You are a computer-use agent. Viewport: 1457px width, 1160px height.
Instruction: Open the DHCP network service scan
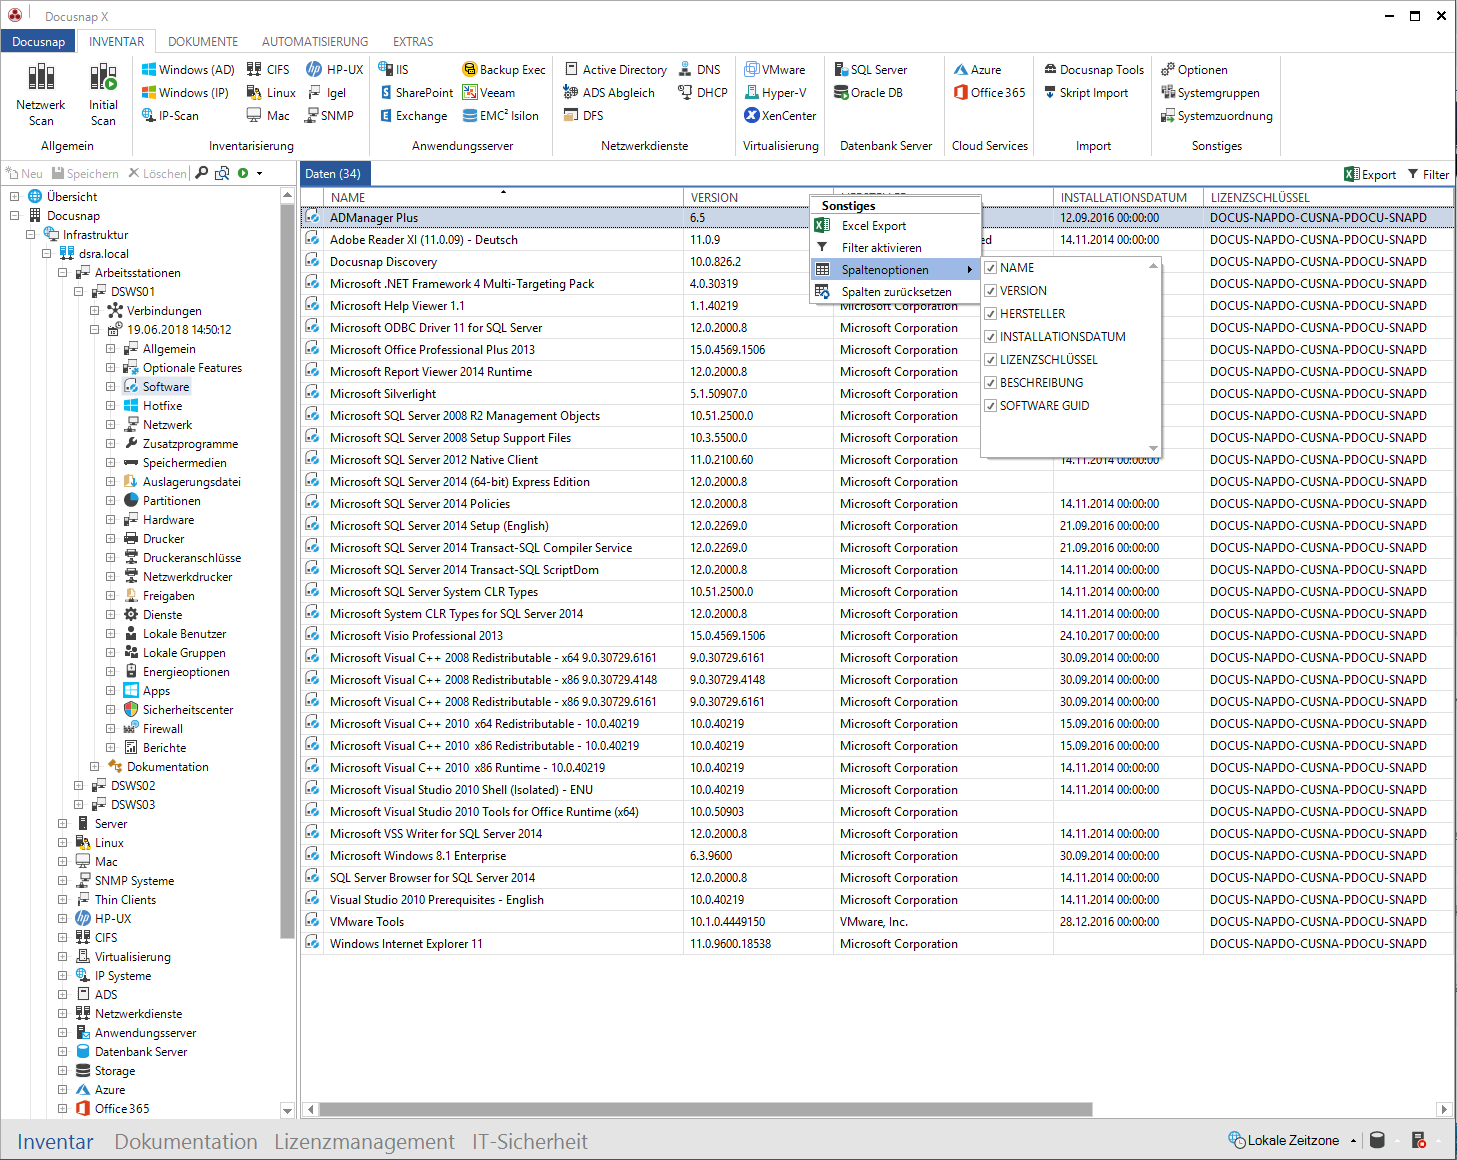coord(703,93)
